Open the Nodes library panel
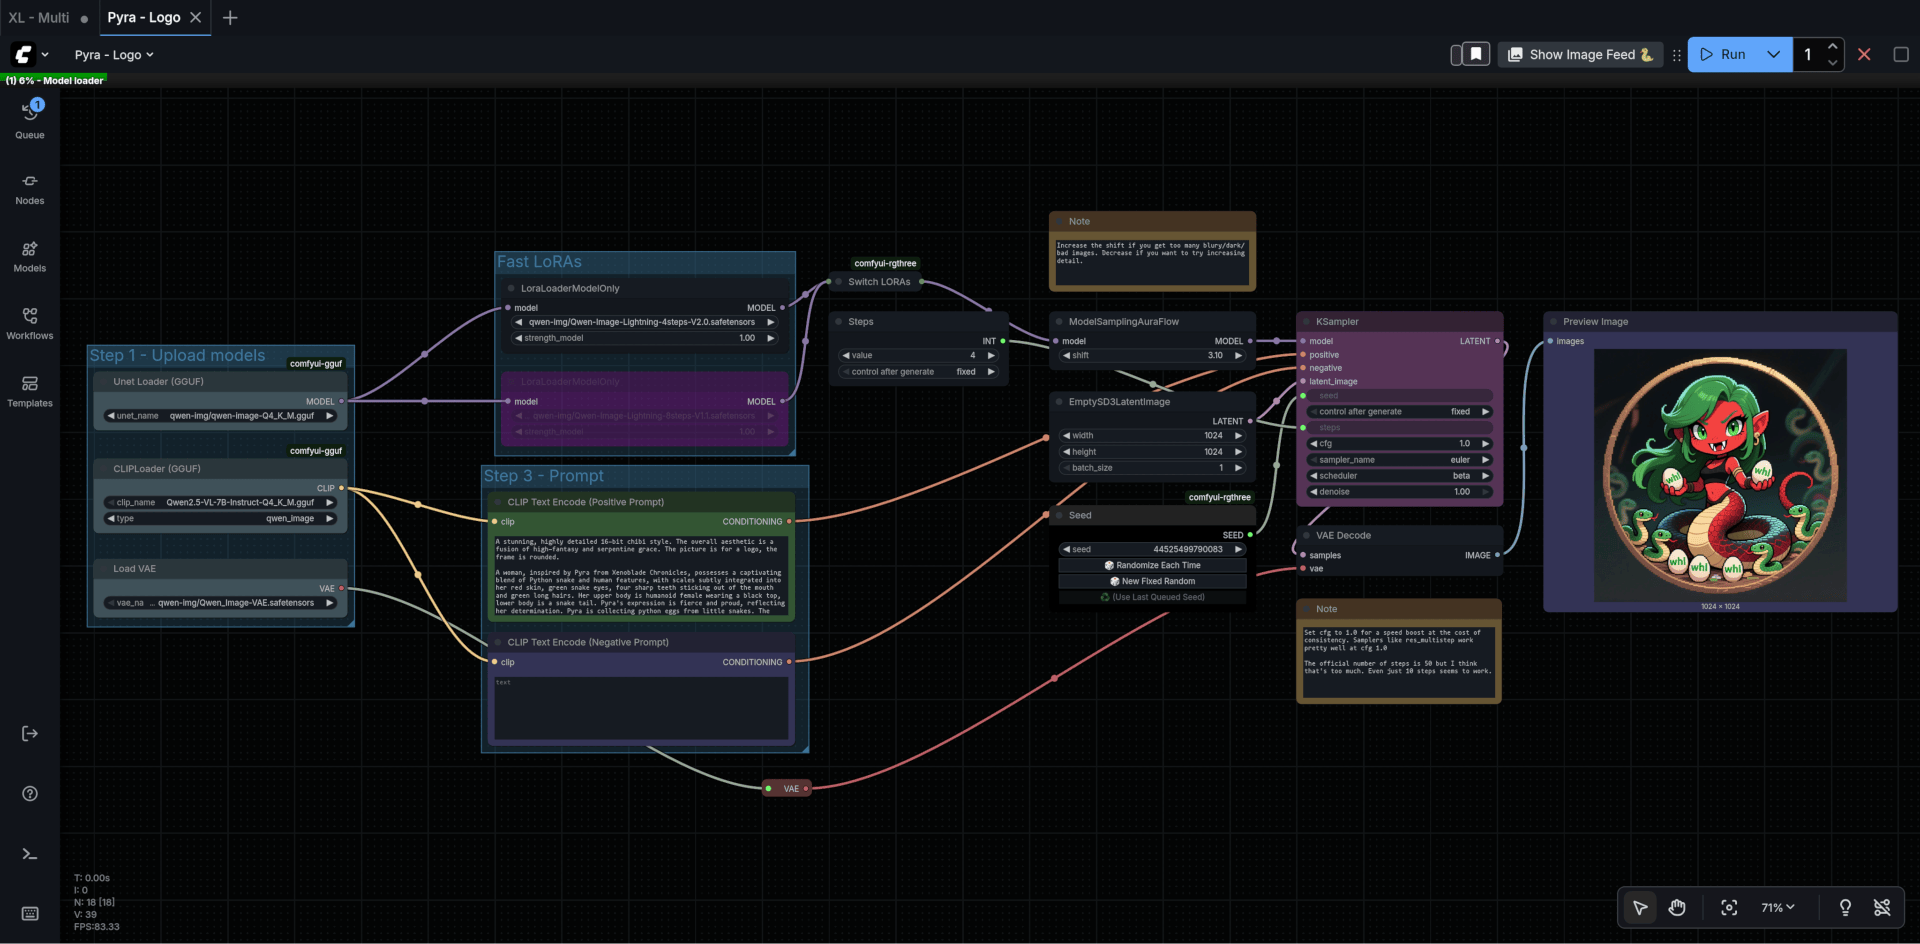Viewport: 1920px width, 944px height. 30,187
